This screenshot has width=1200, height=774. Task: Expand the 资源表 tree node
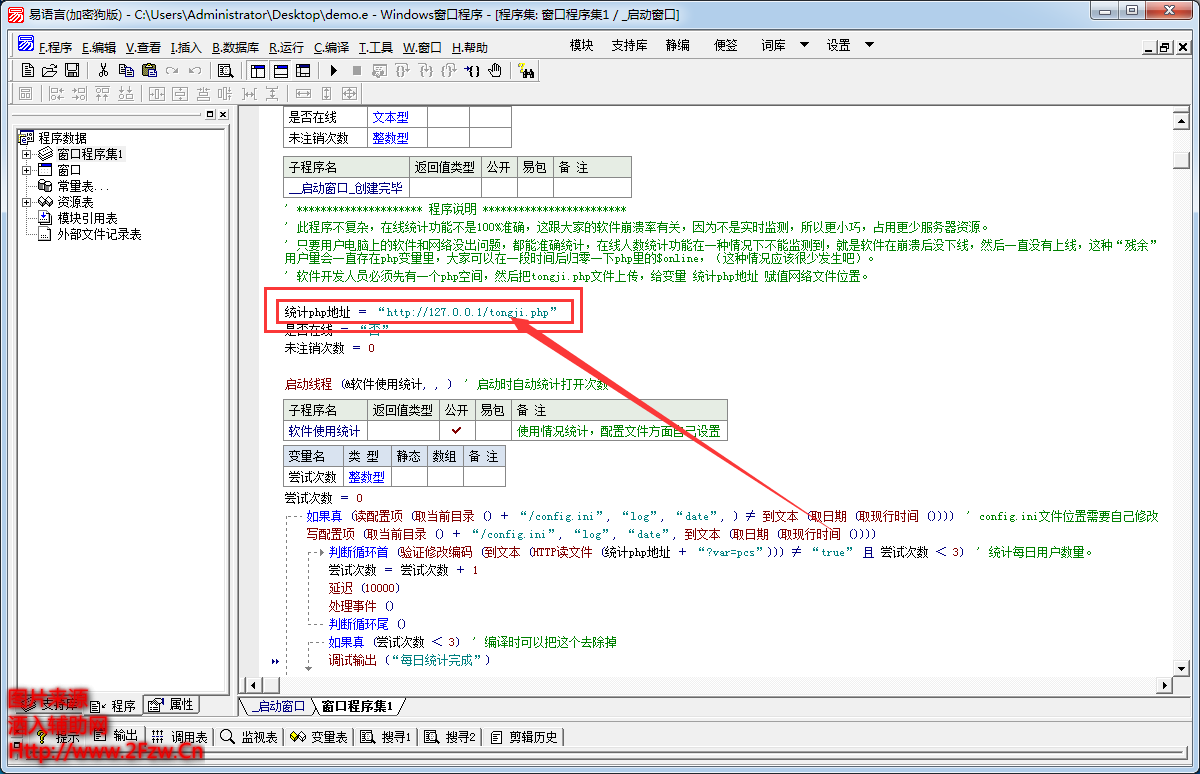[25, 200]
